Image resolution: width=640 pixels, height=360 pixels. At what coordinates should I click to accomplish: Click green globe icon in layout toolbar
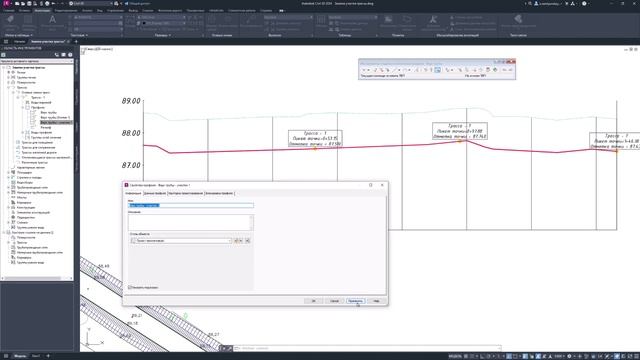pos(495,70)
